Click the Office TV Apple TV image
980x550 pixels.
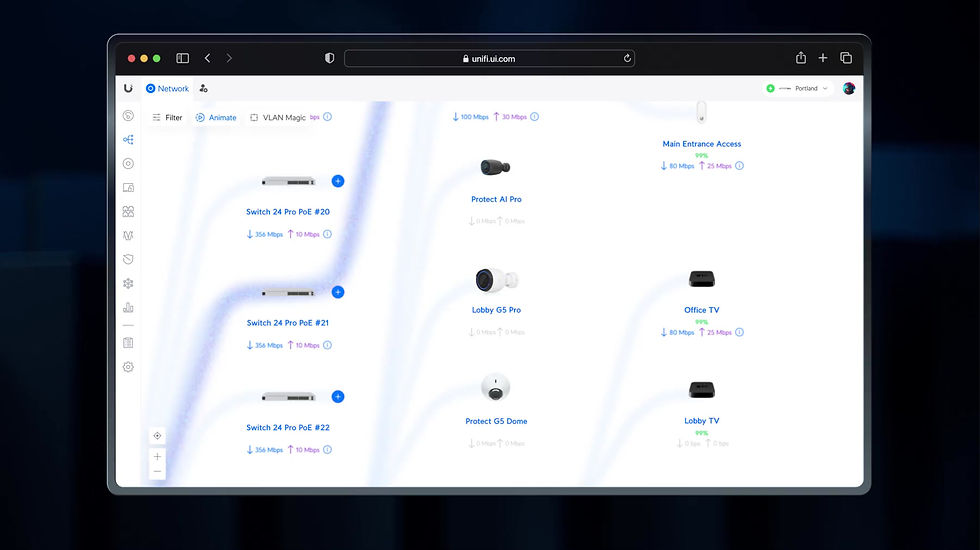702,279
